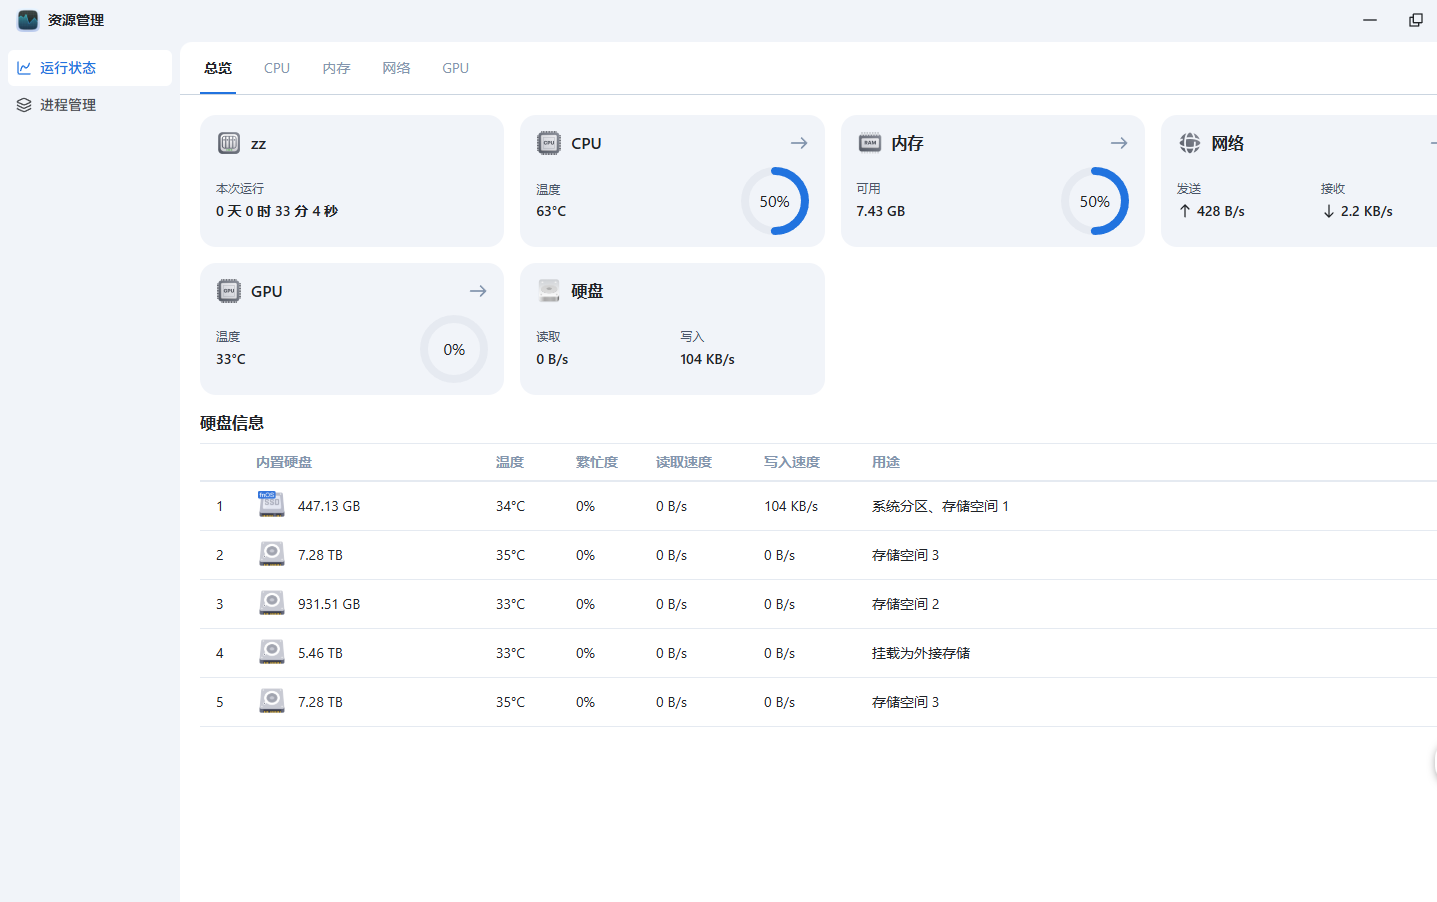Image resolution: width=1437 pixels, height=902 pixels.
Task: Click the zz device icon
Action: [229, 143]
